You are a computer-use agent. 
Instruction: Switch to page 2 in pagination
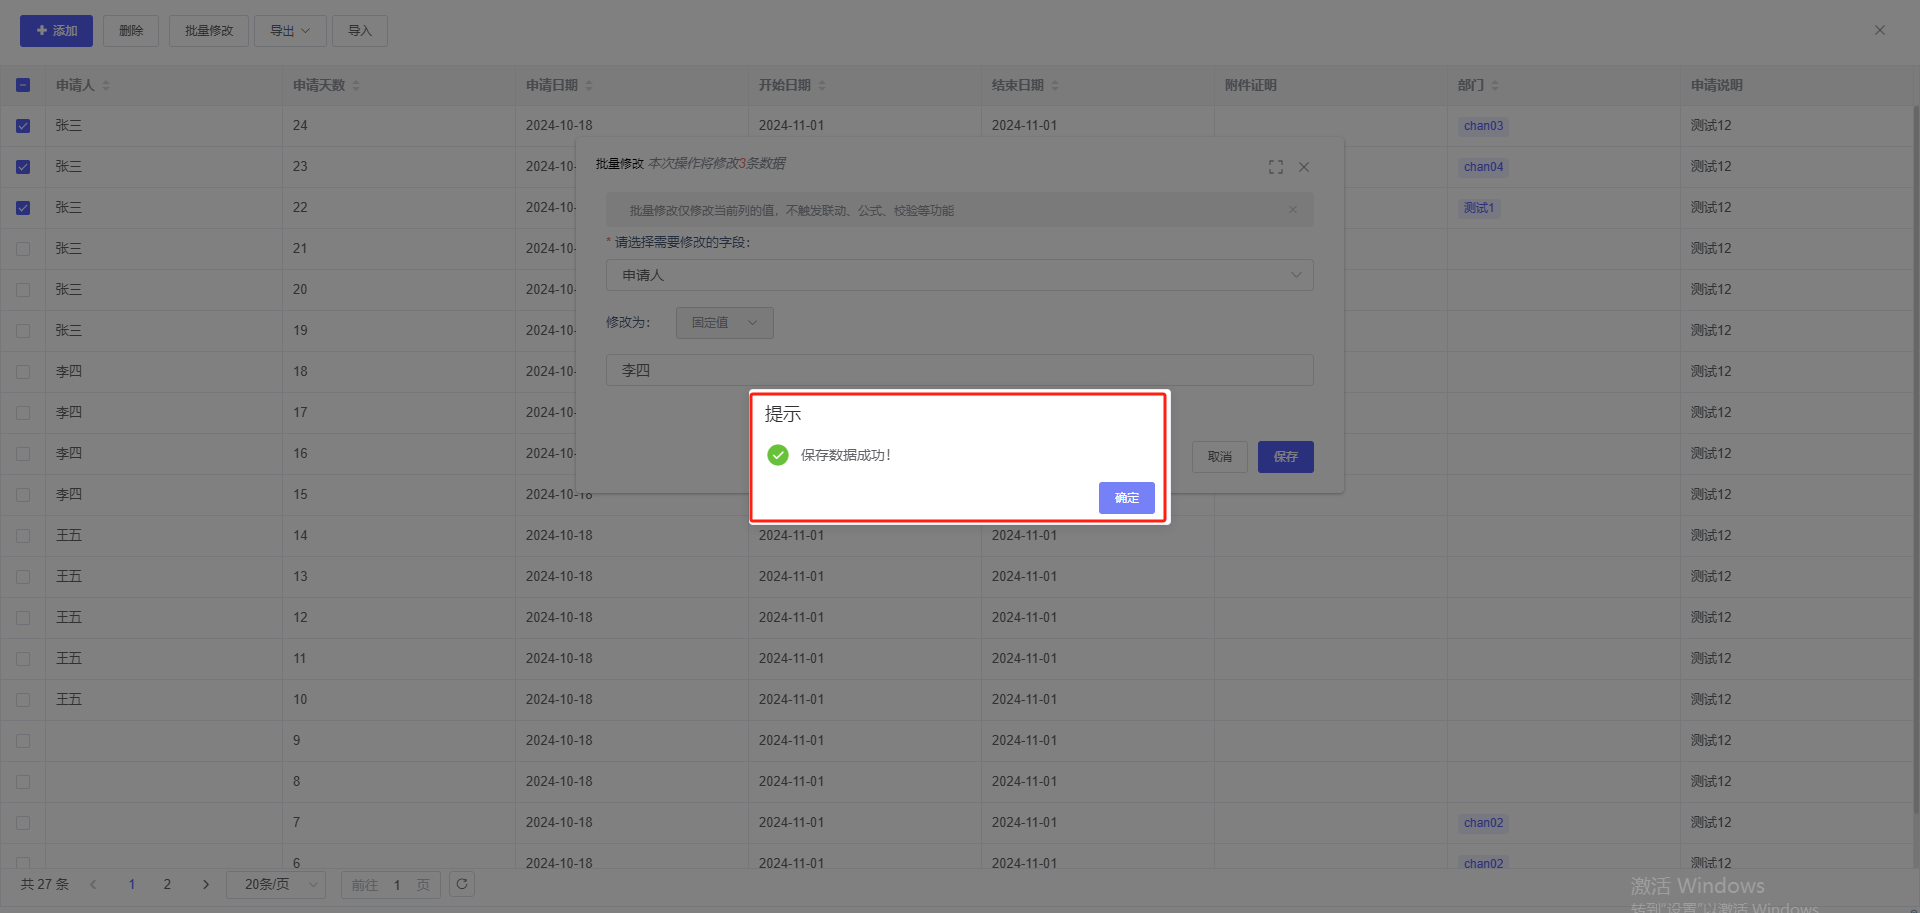point(167,884)
